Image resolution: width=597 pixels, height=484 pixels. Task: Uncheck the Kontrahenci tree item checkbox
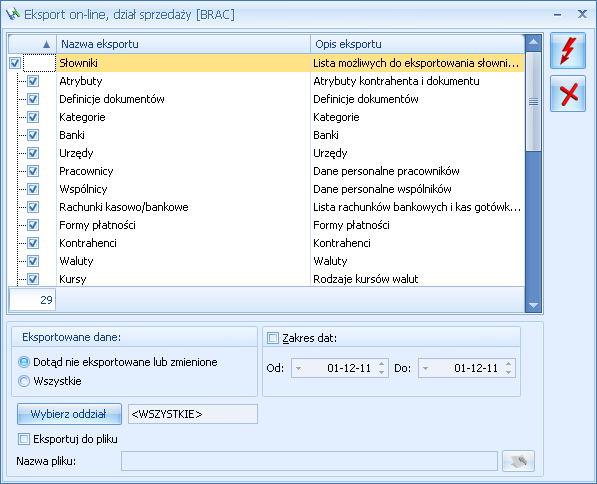coord(33,243)
